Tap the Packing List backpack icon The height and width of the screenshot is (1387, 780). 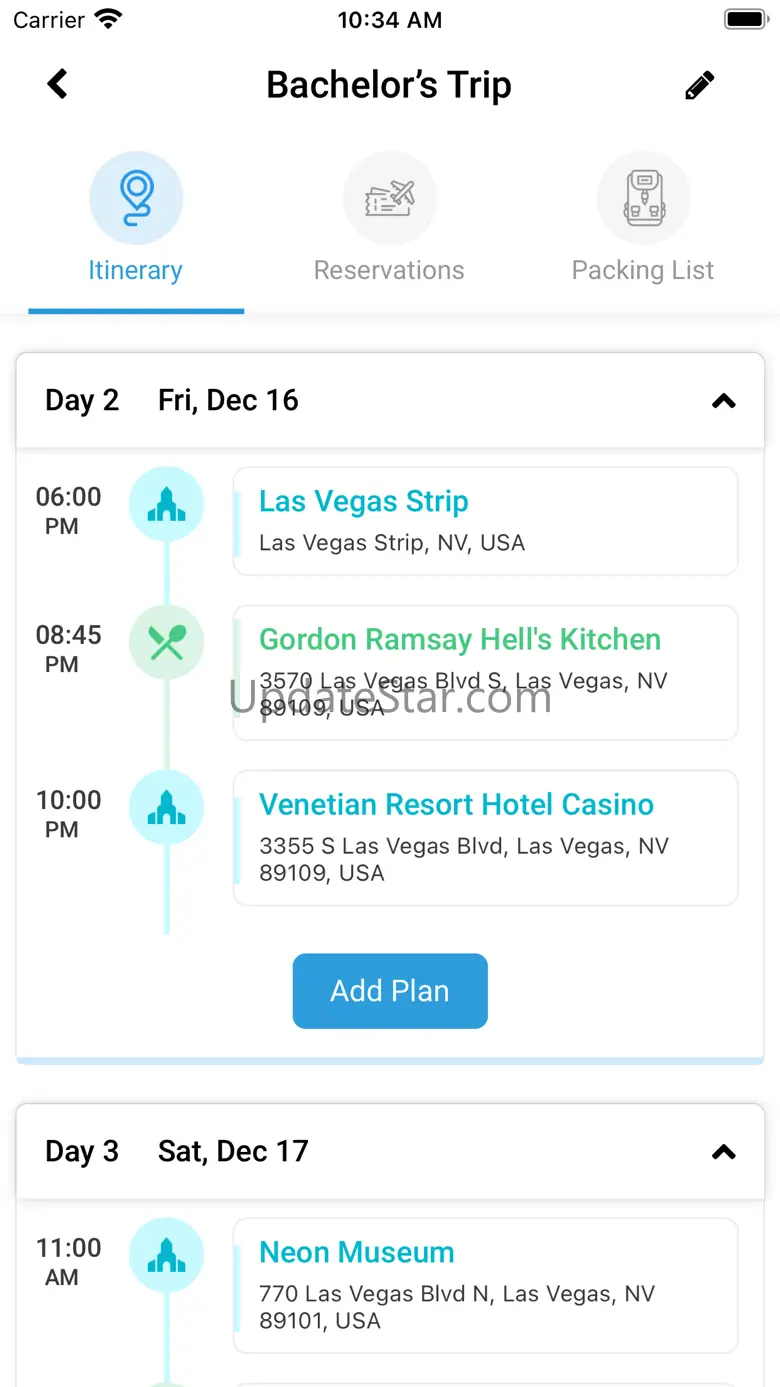coord(643,197)
